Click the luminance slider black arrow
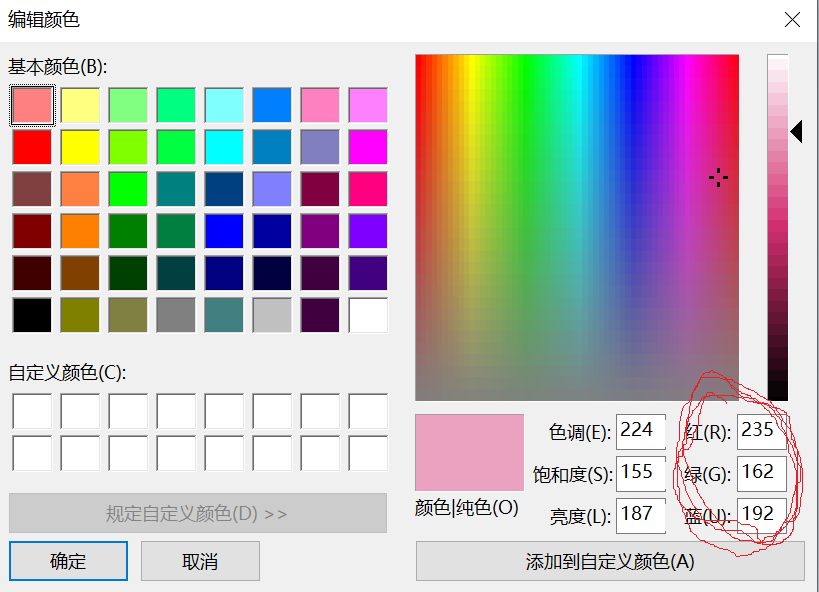The height and width of the screenshot is (592, 819). tap(797, 131)
